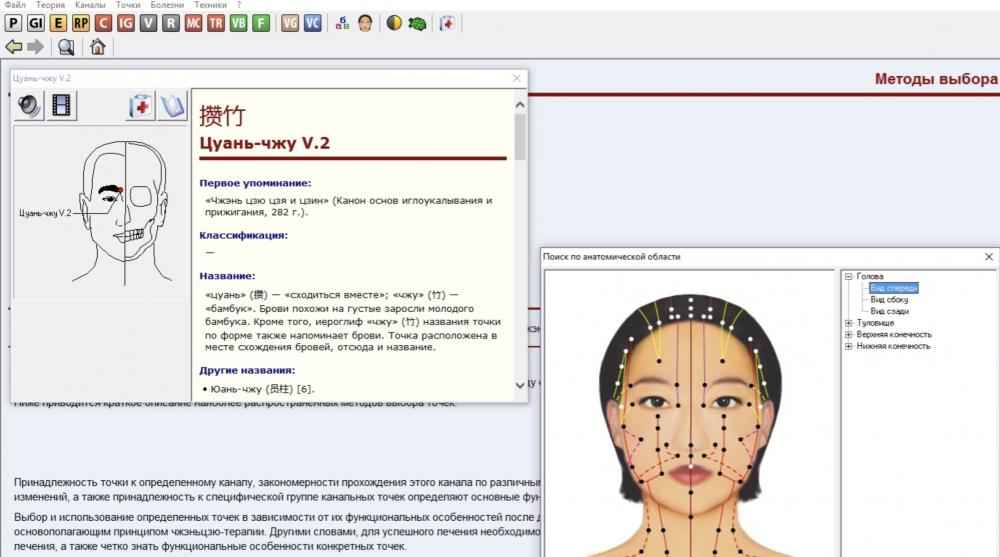The height and width of the screenshot is (557, 1000).
Task: Open the Болезни menu
Action: click(x=166, y=5)
